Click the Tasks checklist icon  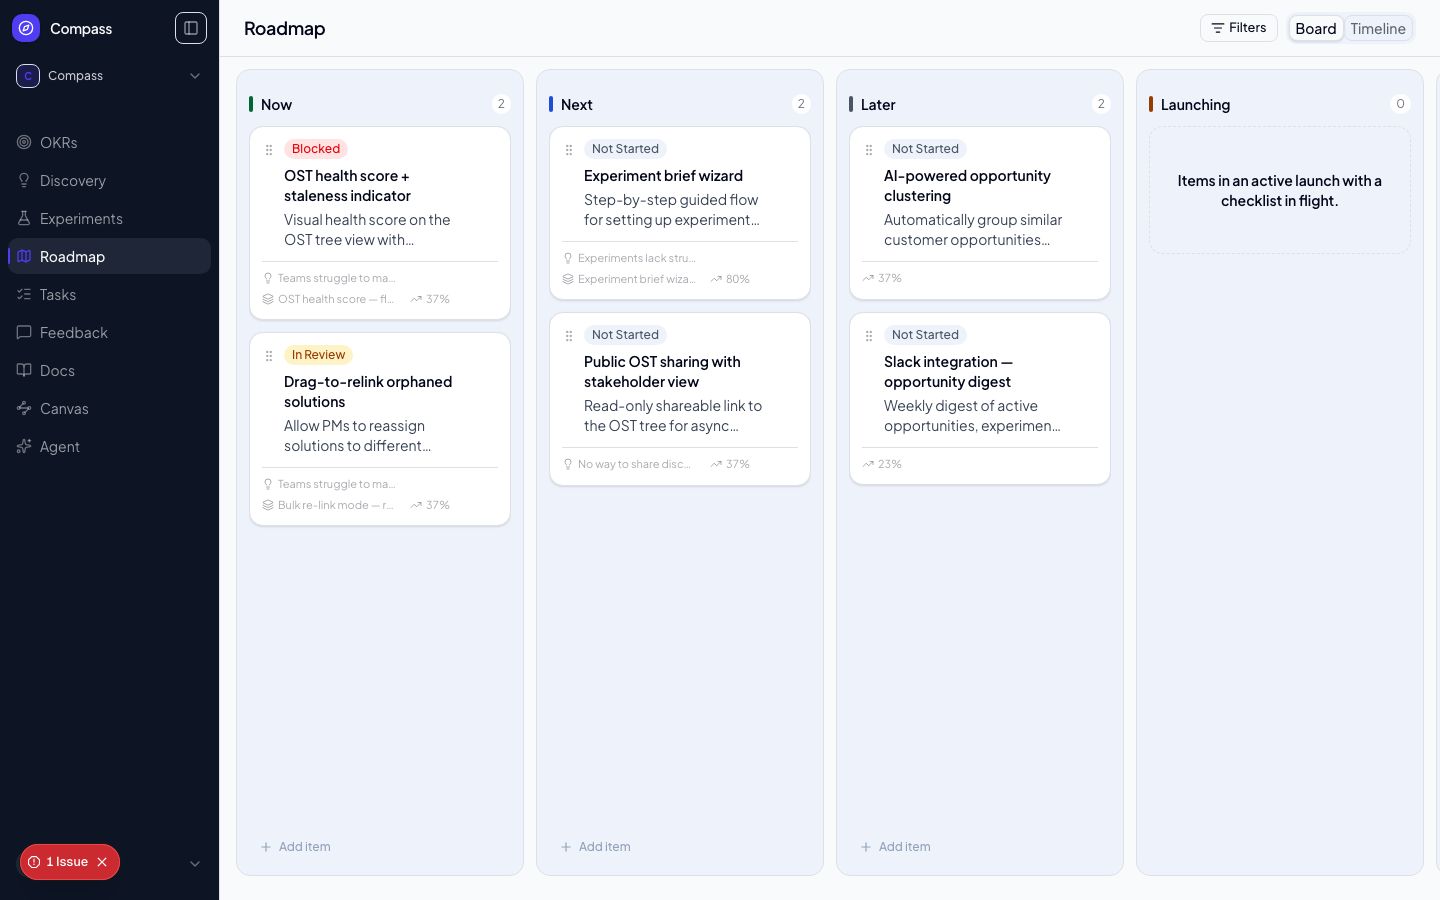pos(24,294)
